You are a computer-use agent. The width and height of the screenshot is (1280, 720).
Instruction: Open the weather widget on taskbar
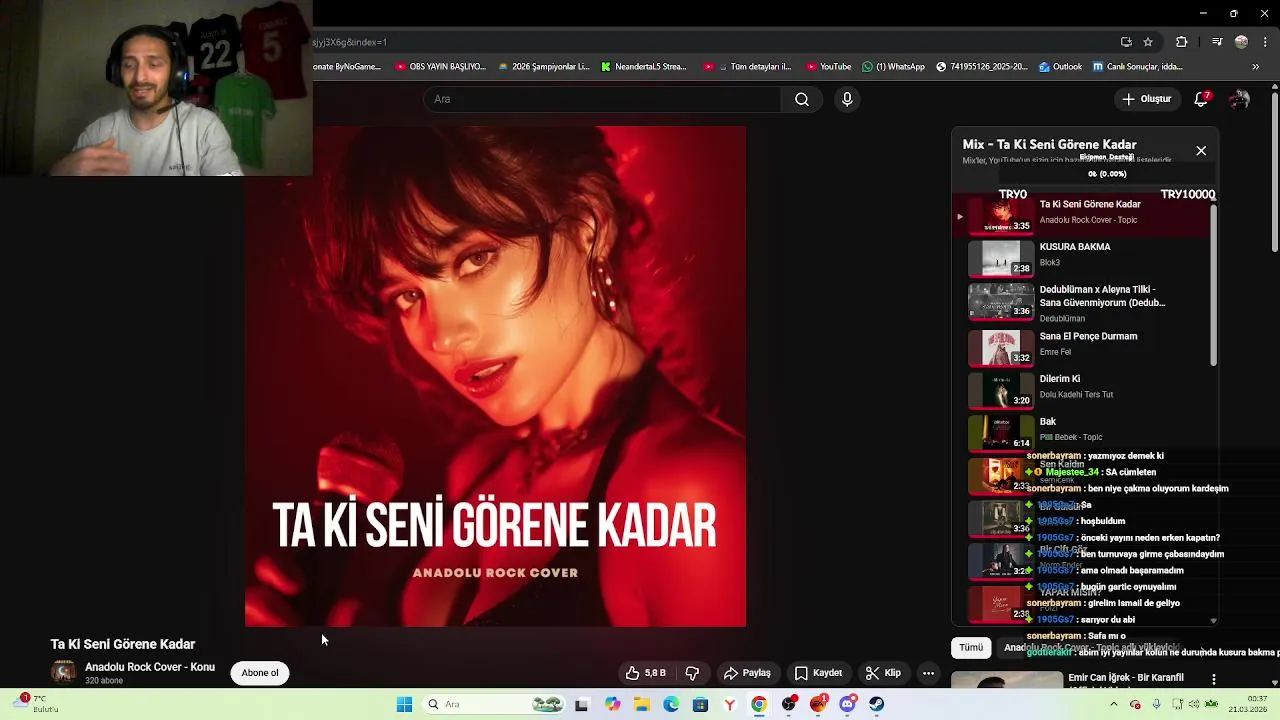tap(34, 704)
